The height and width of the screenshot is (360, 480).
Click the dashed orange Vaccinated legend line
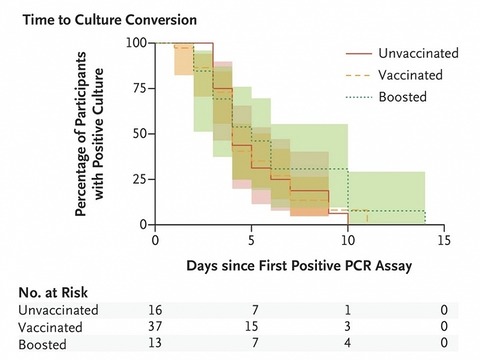tap(358, 76)
